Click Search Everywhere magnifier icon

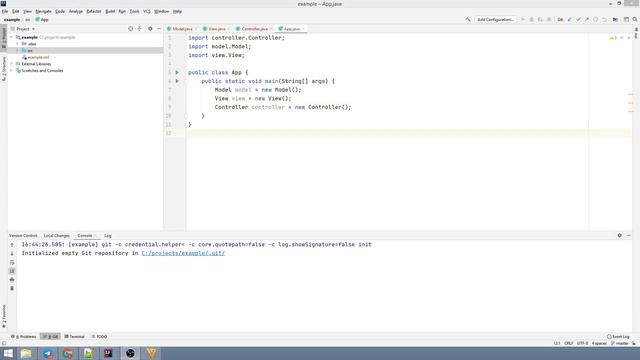(x=635, y=20)
